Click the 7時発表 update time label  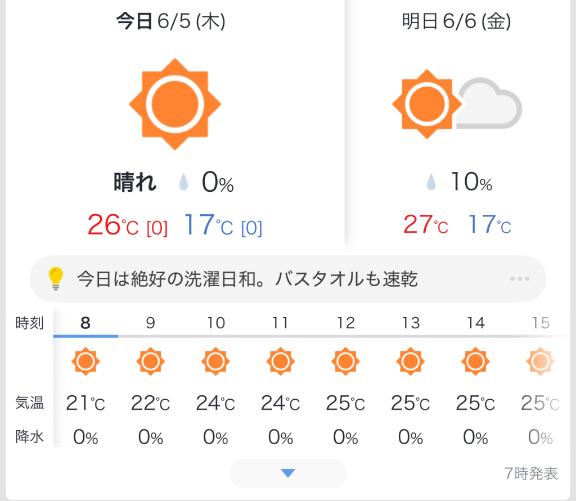point(531,473)
